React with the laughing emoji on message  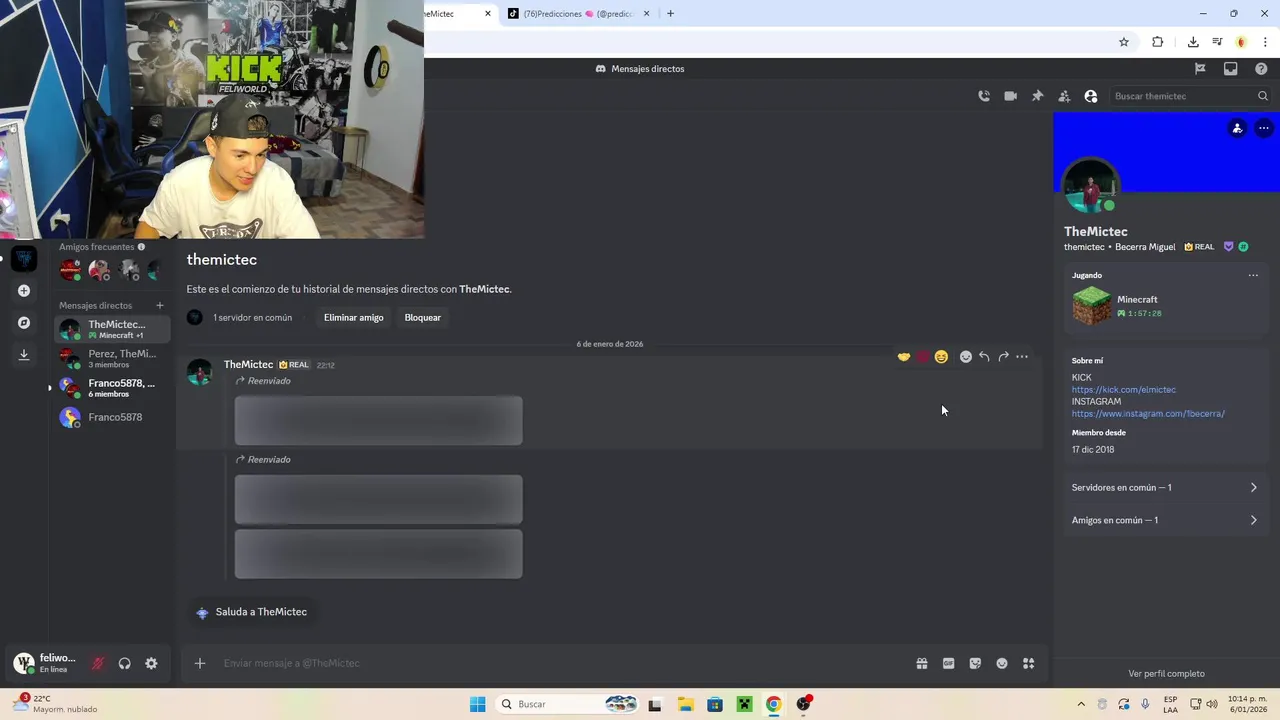pyautogui.click(x=941, y=357)
